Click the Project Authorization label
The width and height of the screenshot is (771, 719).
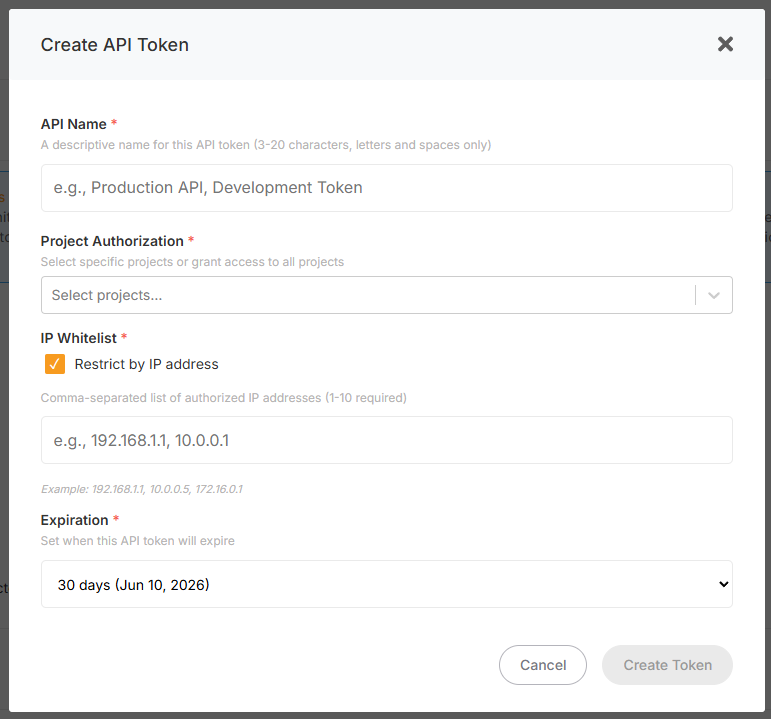[x=112, y=241]
